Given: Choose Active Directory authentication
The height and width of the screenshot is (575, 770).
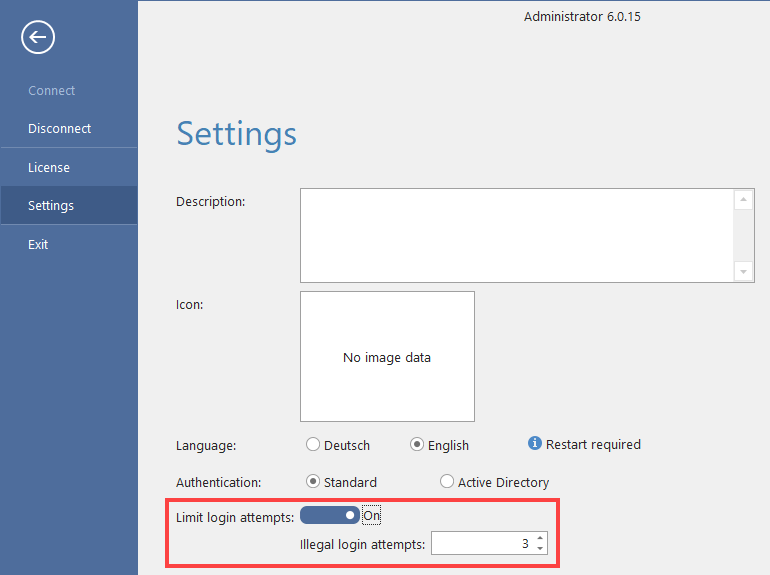Looking at the screenshot, I should pyautogui.click(x=447, y=482).
